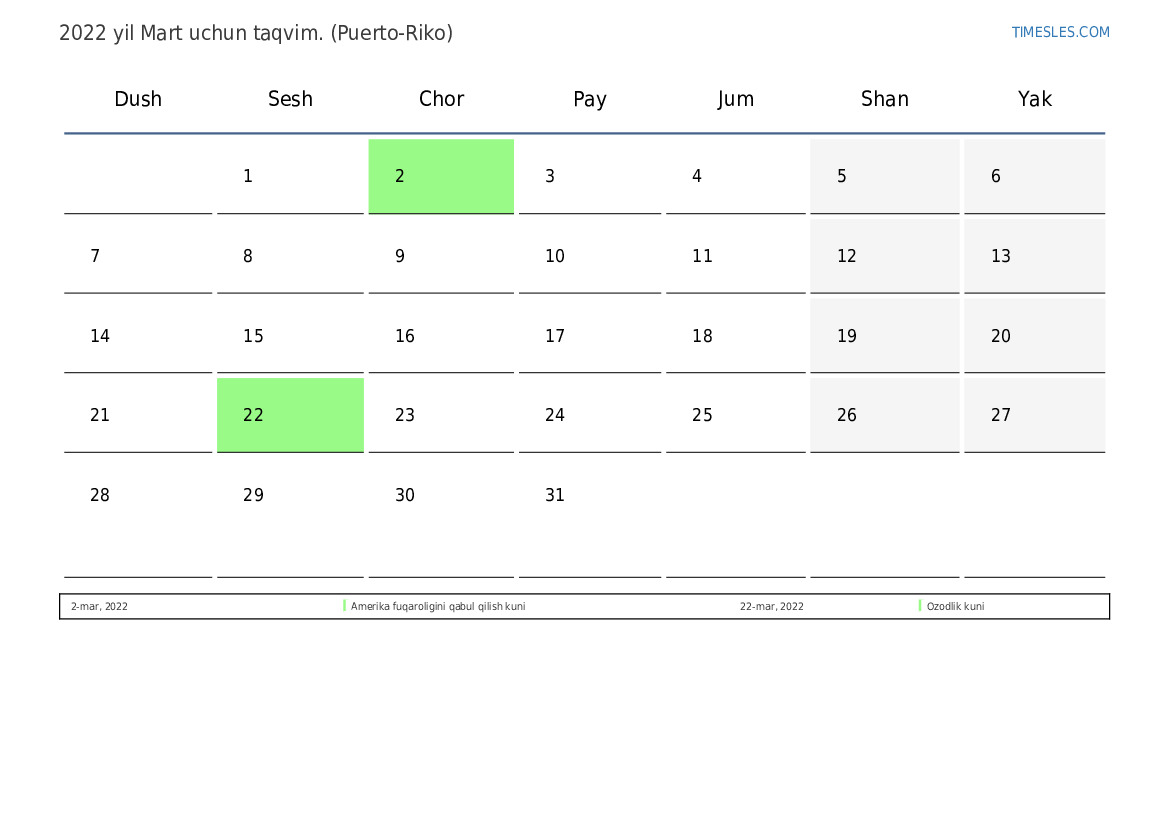Click the Chor weekday header

(x=441, y=99)
